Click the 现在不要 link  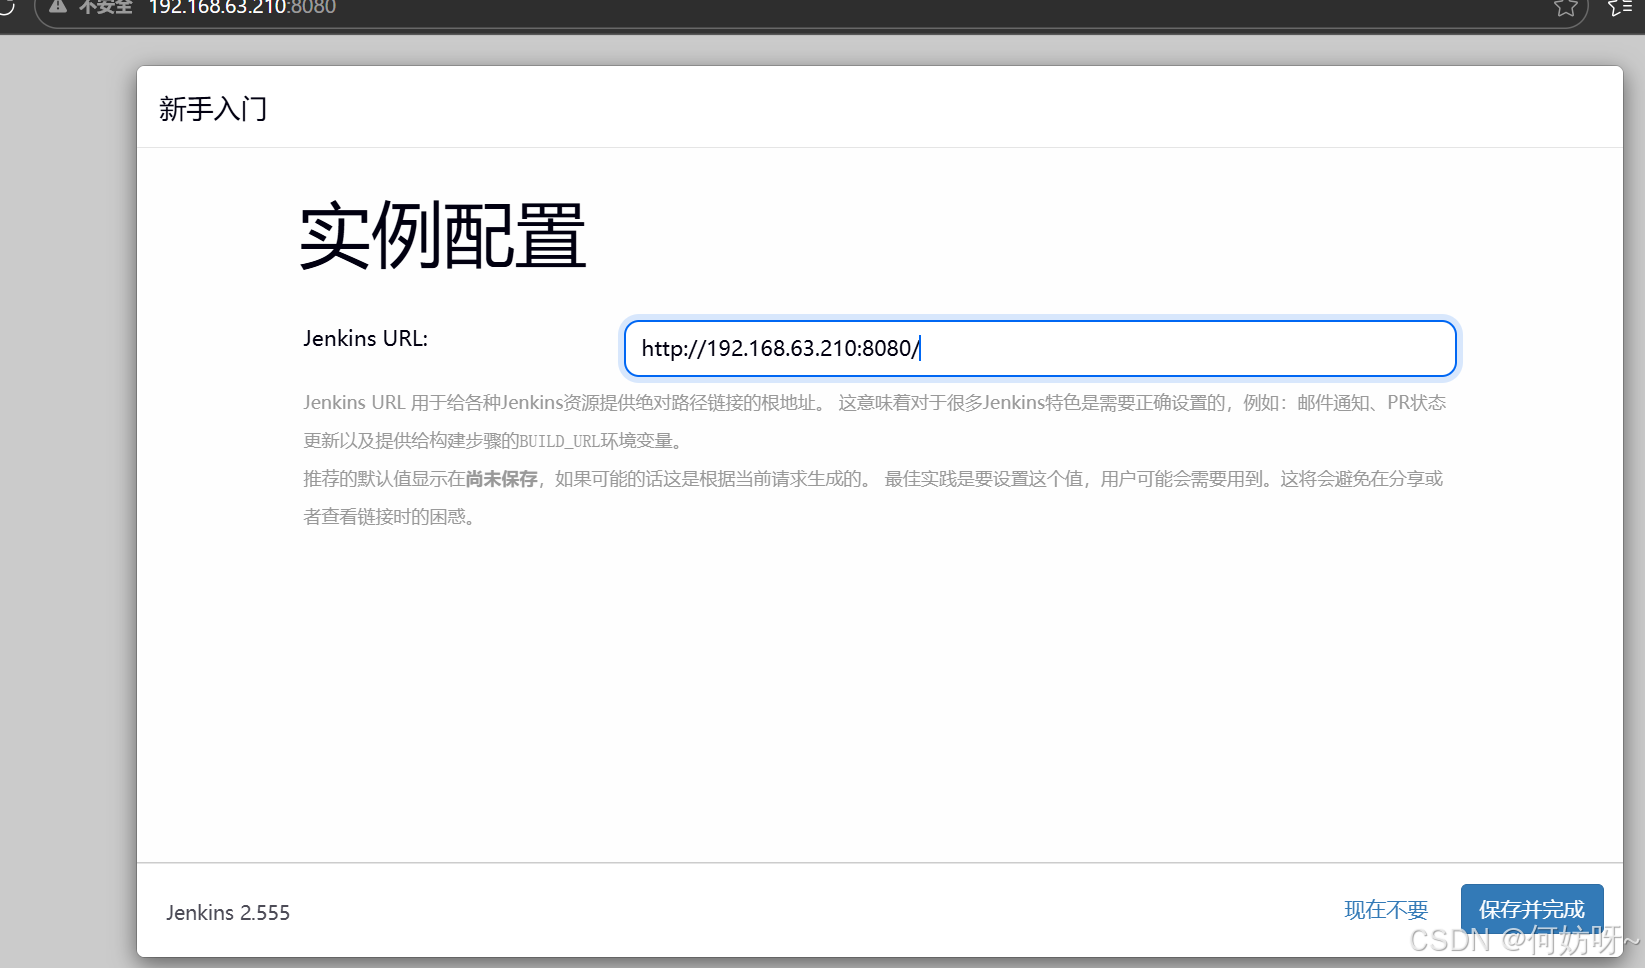point(1386,910)
